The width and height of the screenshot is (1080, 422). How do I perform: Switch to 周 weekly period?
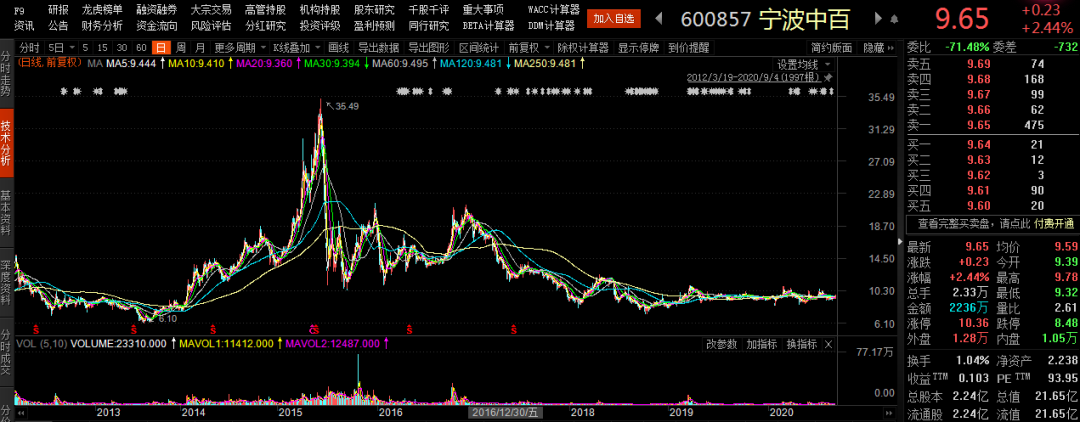click(180, 48)
